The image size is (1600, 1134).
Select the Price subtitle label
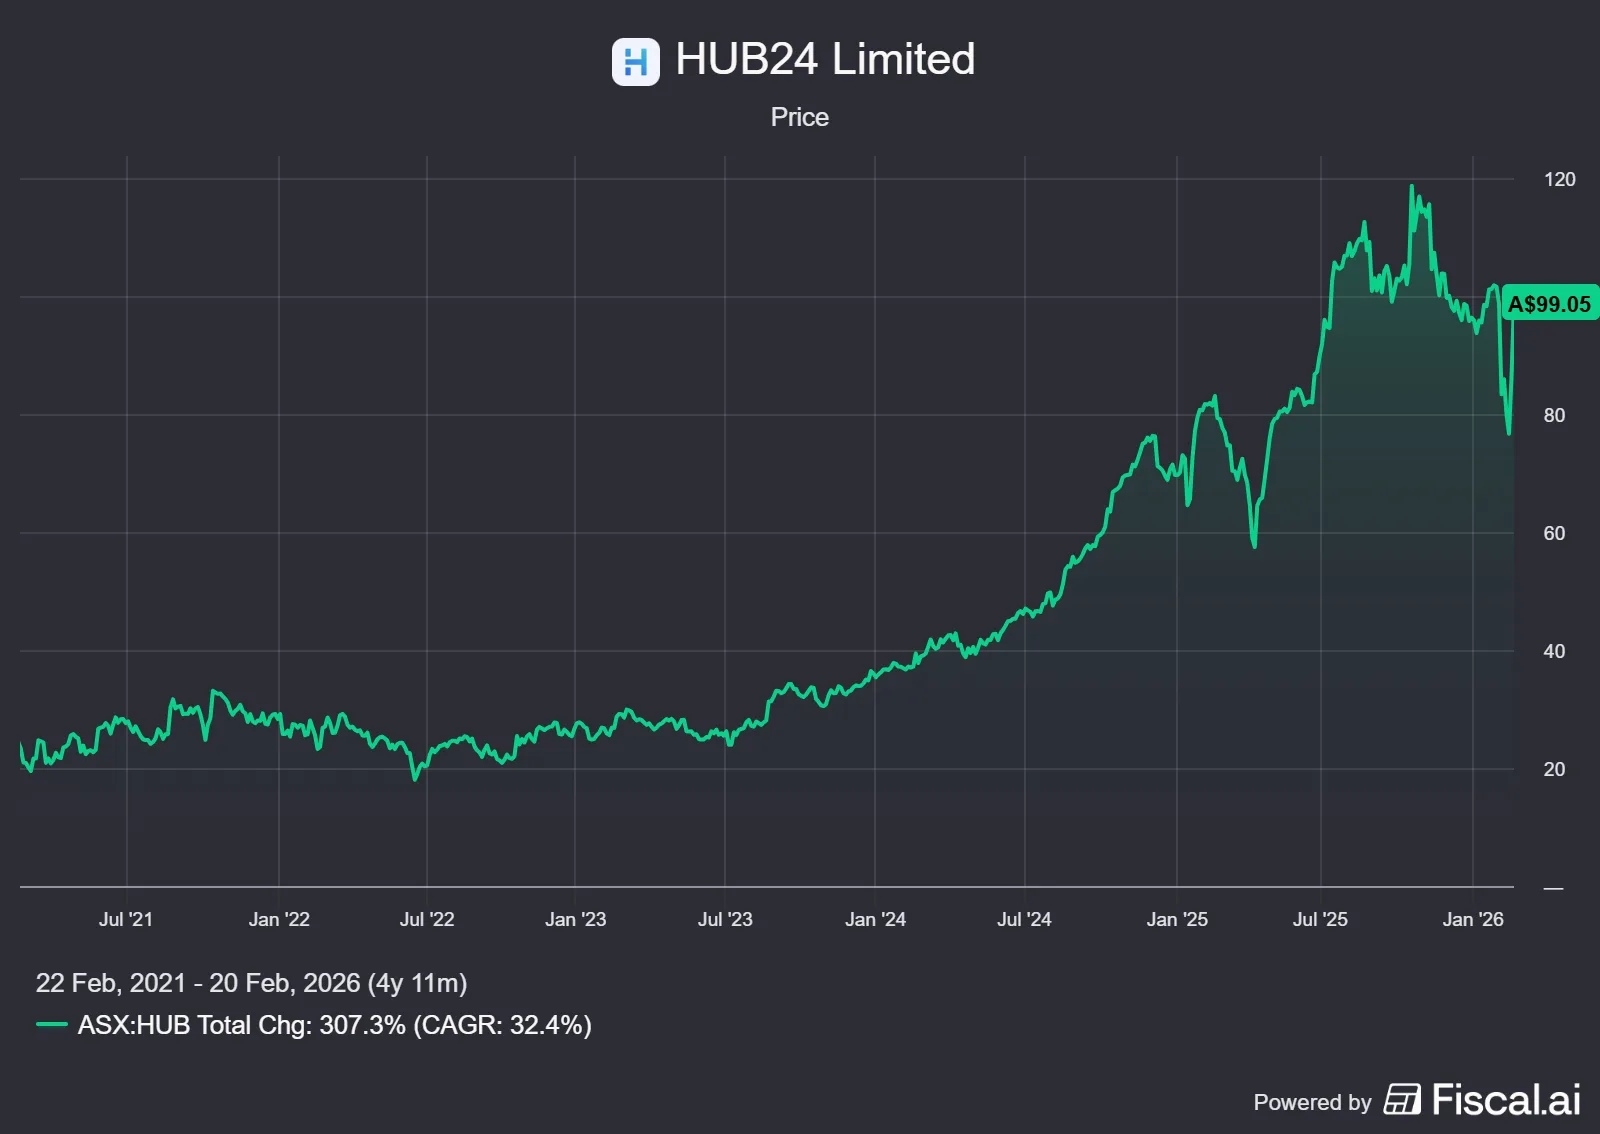click(799, 117)
